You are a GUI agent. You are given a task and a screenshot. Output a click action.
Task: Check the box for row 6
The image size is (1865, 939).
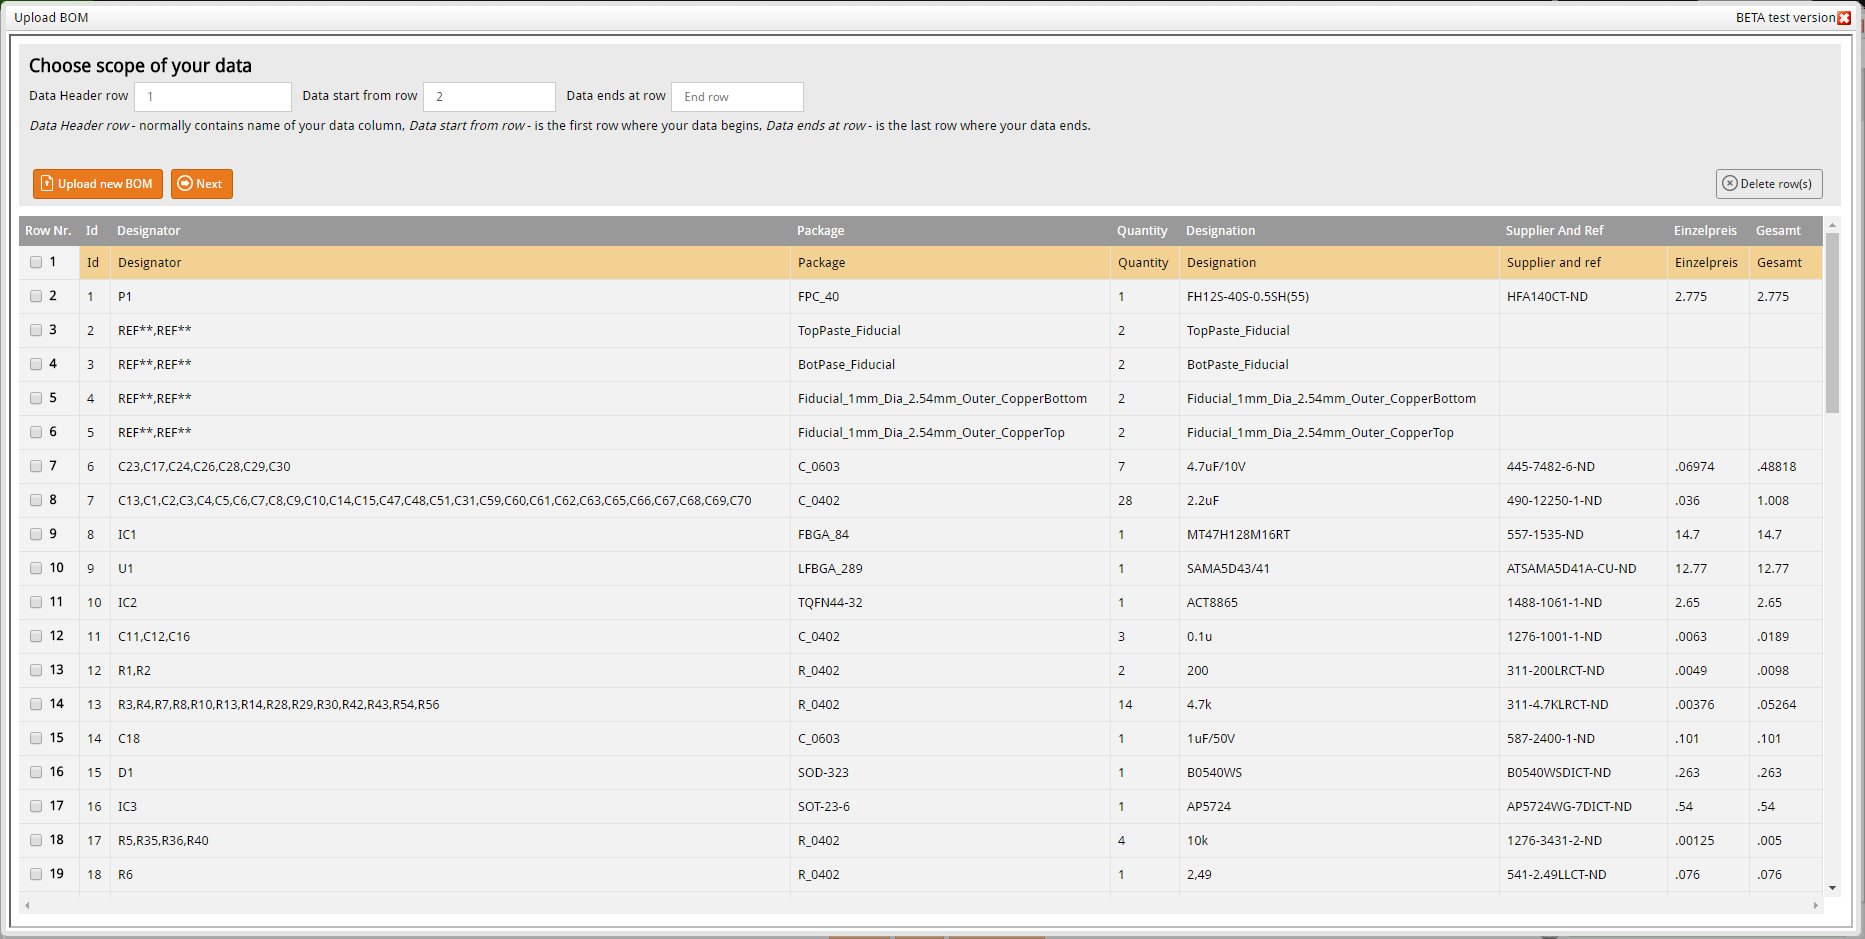coord(36,432)
